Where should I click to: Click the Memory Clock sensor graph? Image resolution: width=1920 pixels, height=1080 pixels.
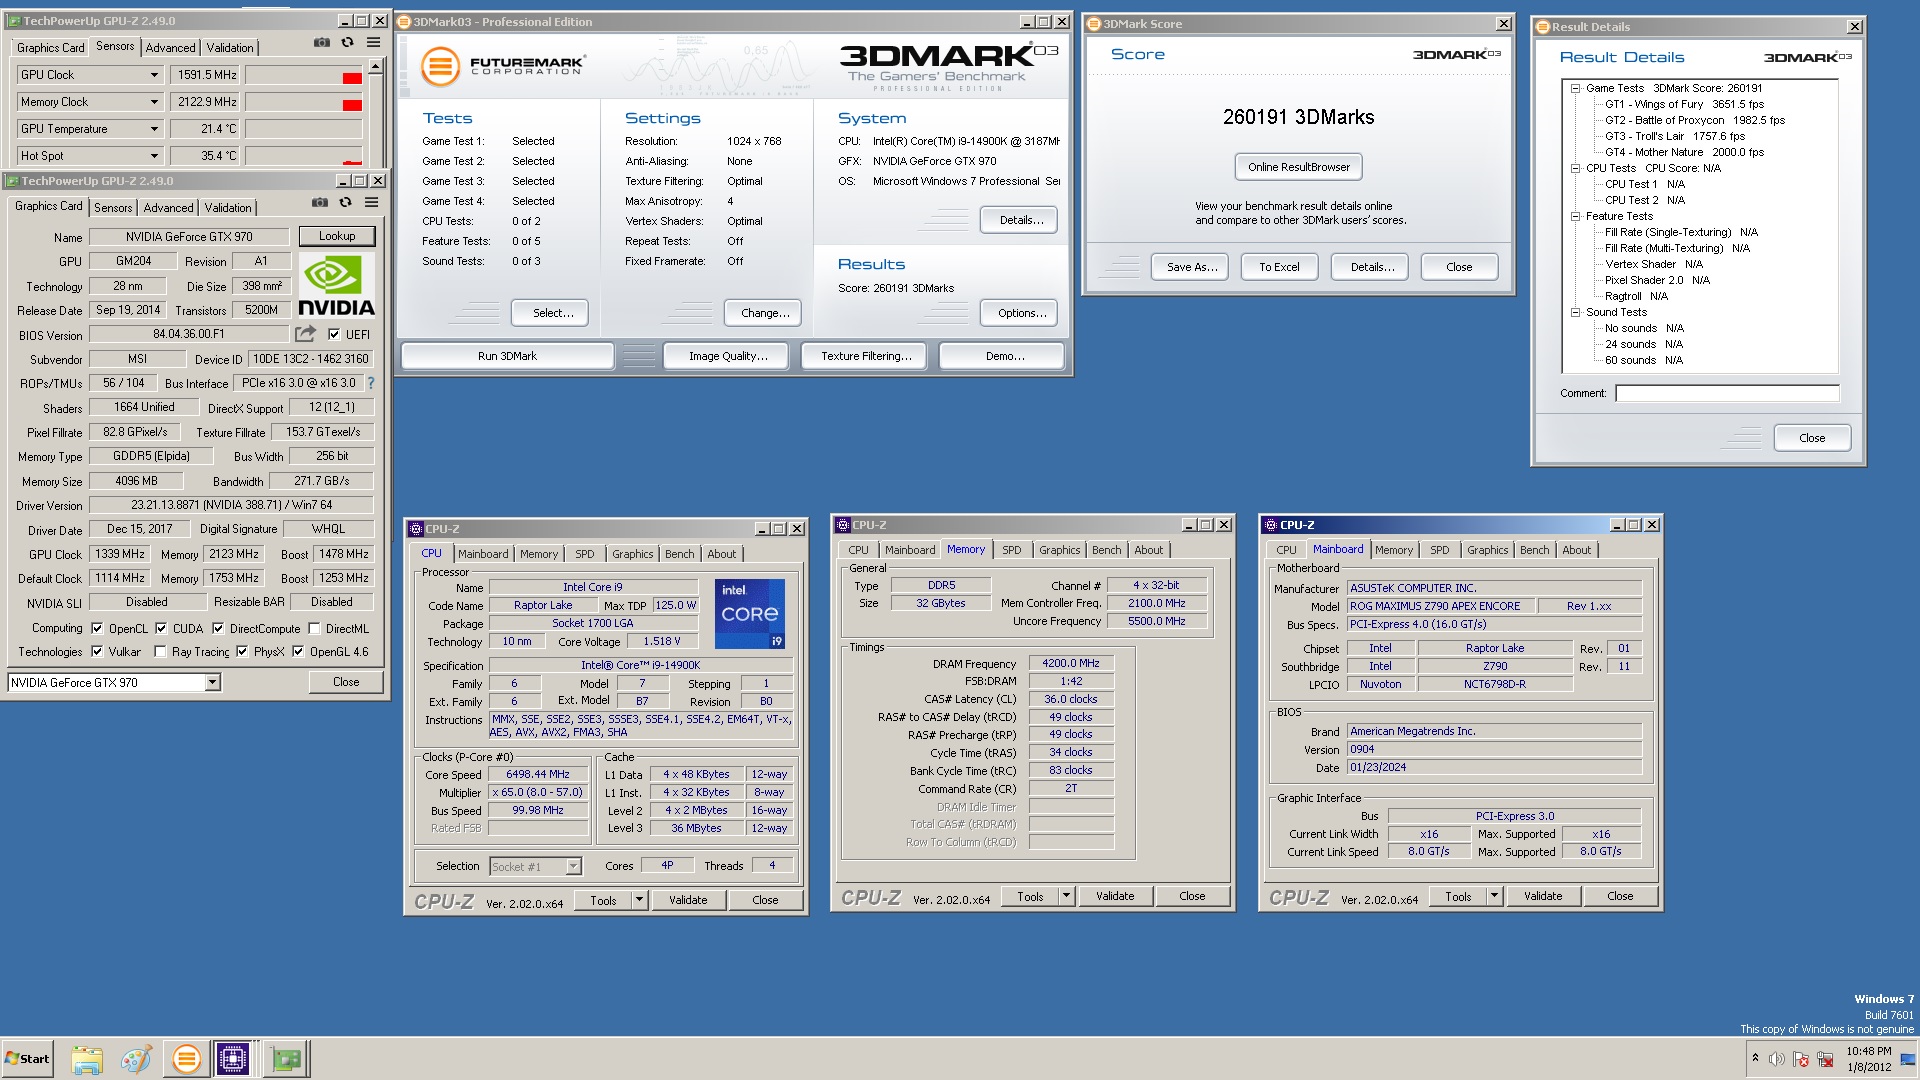[x=303, y=102]
